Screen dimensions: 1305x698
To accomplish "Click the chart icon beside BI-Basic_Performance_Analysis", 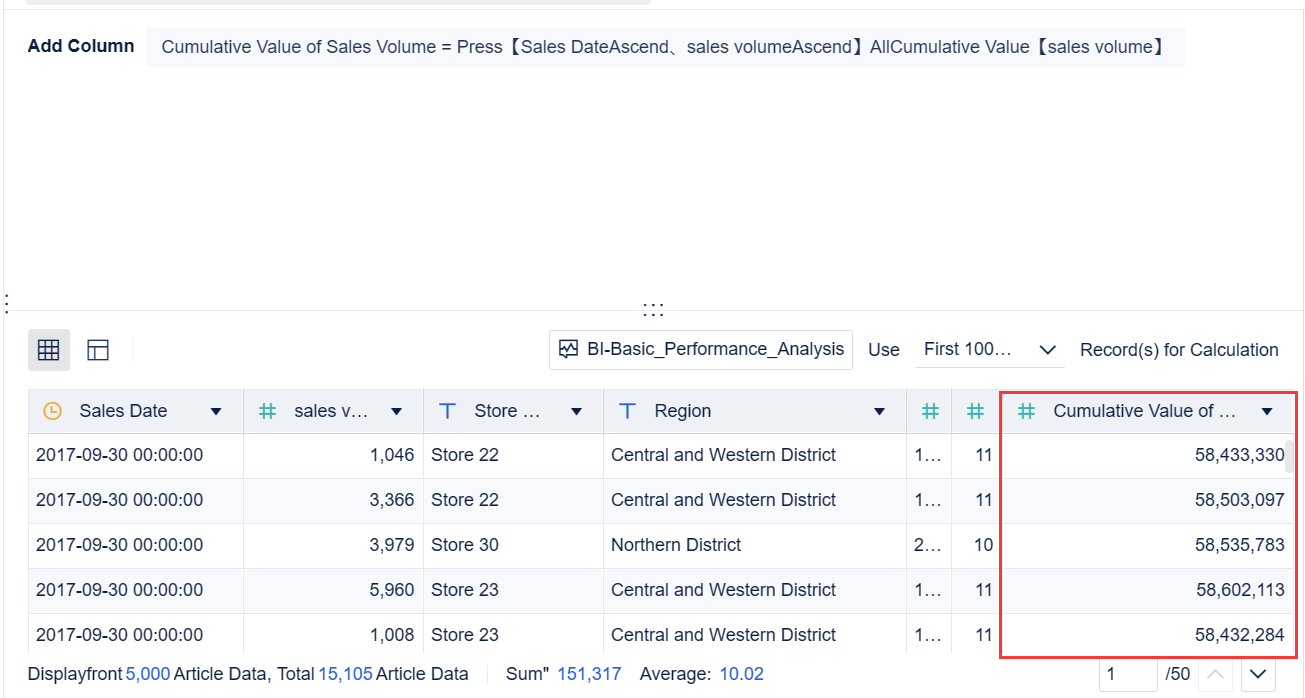I will tap(568, 349).
